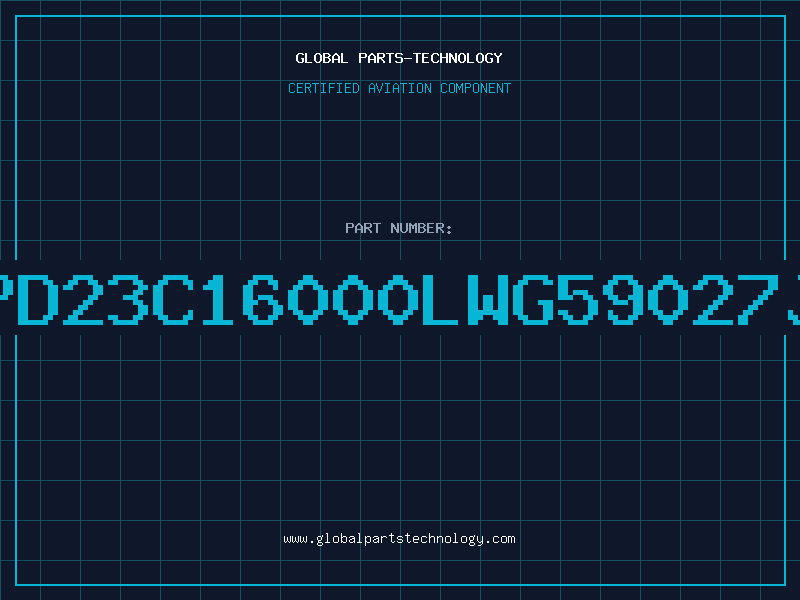Click letter G in the part number
This screenshot has height=600, width=800.
(x=534, y=299)
